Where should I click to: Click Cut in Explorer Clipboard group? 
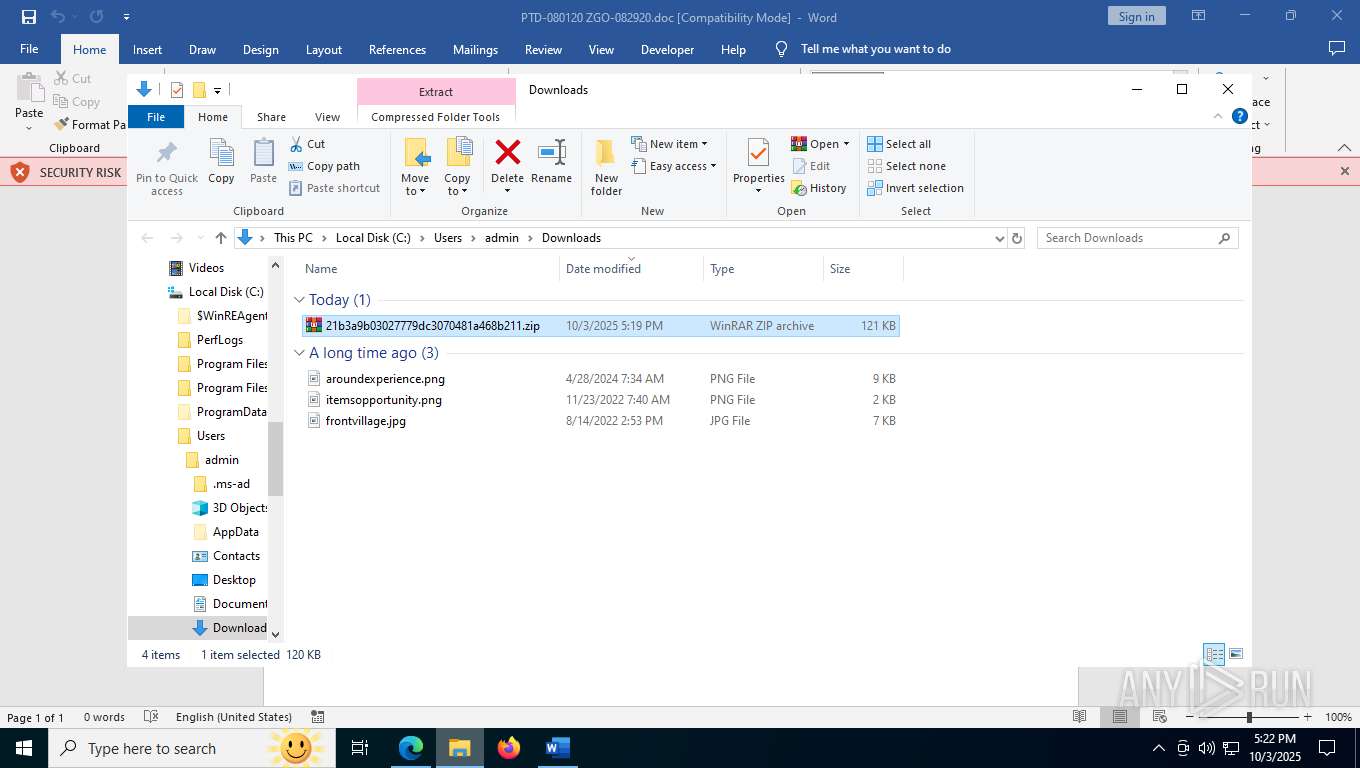[x=307, y=144]
